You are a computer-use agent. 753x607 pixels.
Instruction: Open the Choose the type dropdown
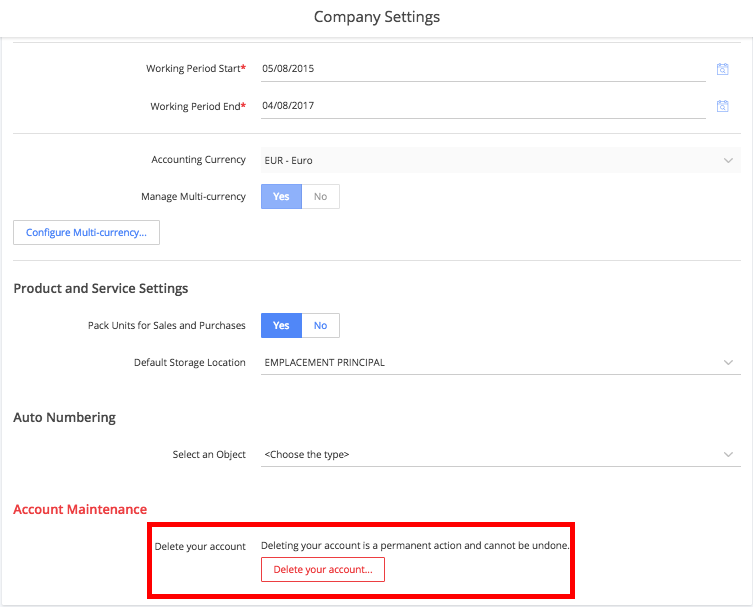pos(500,454)
